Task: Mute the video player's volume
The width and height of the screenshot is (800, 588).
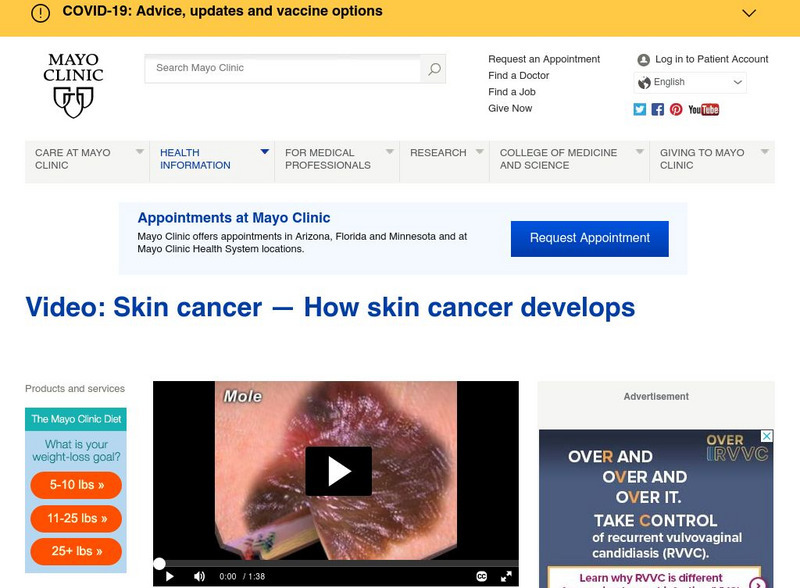Action: click(x=199, y=575)
